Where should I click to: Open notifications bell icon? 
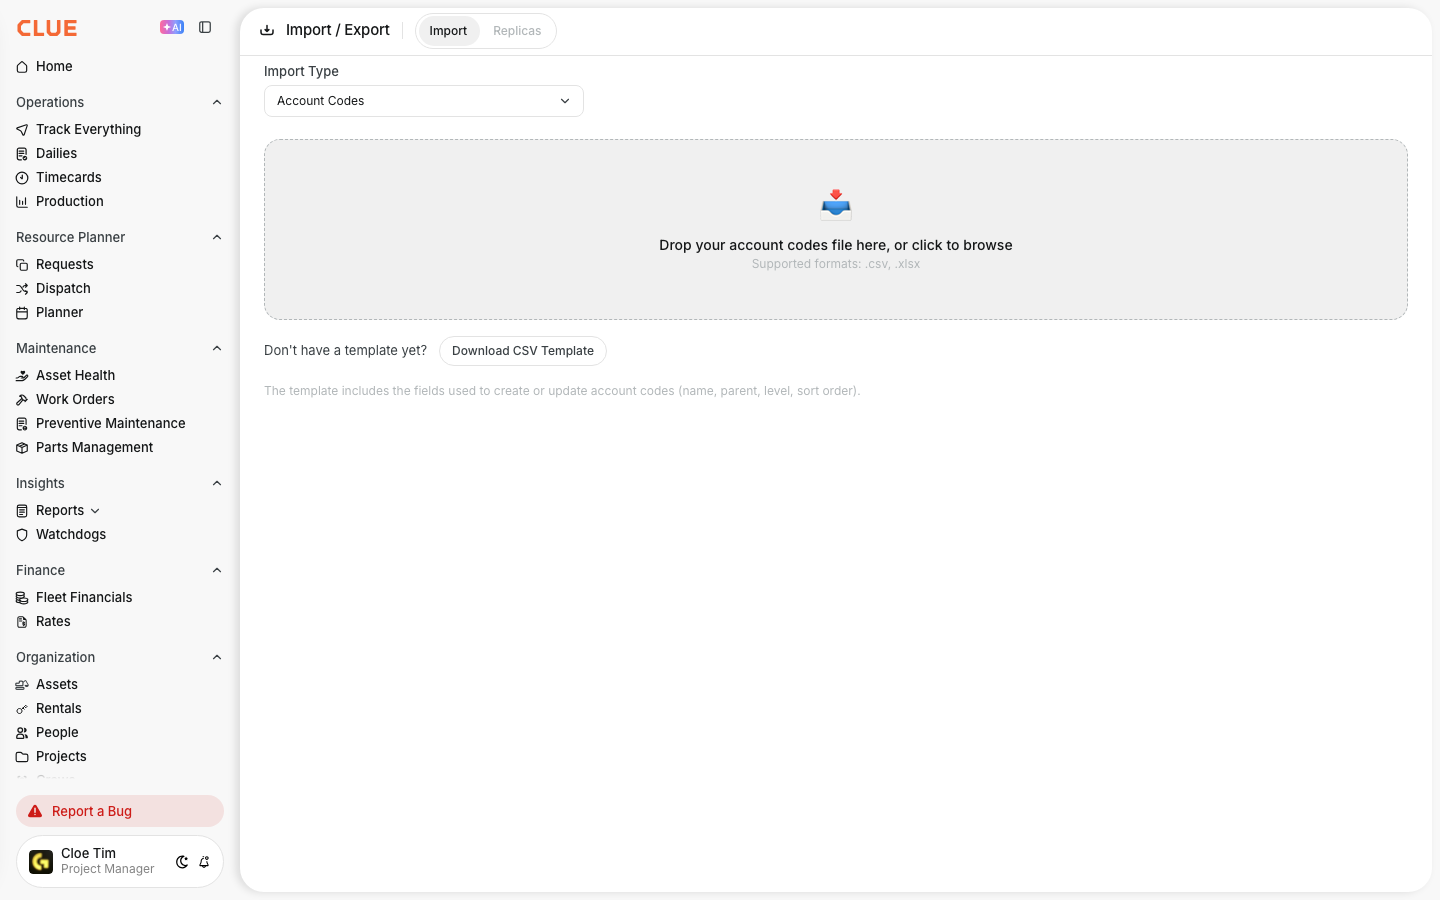tap(204, 862)
